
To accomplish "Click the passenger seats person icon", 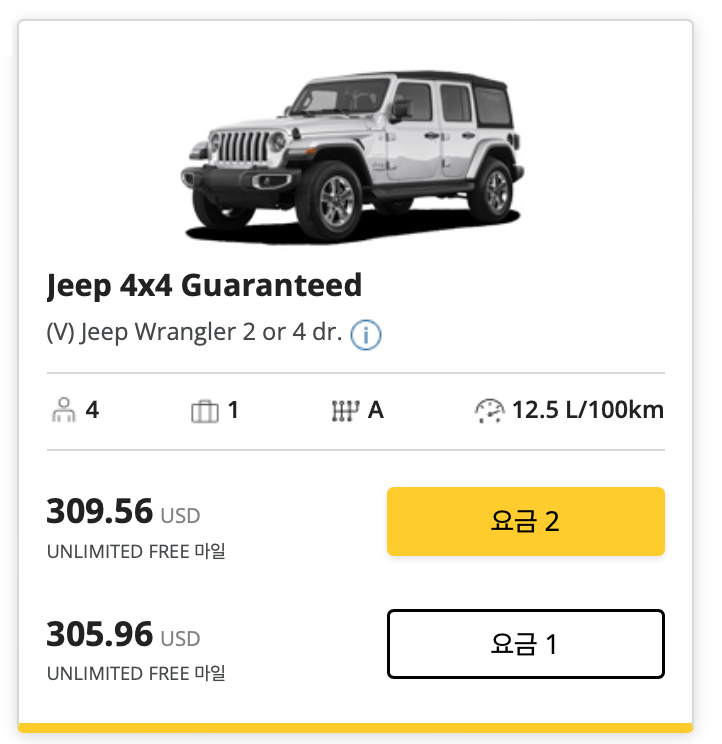I will (63, 410).
